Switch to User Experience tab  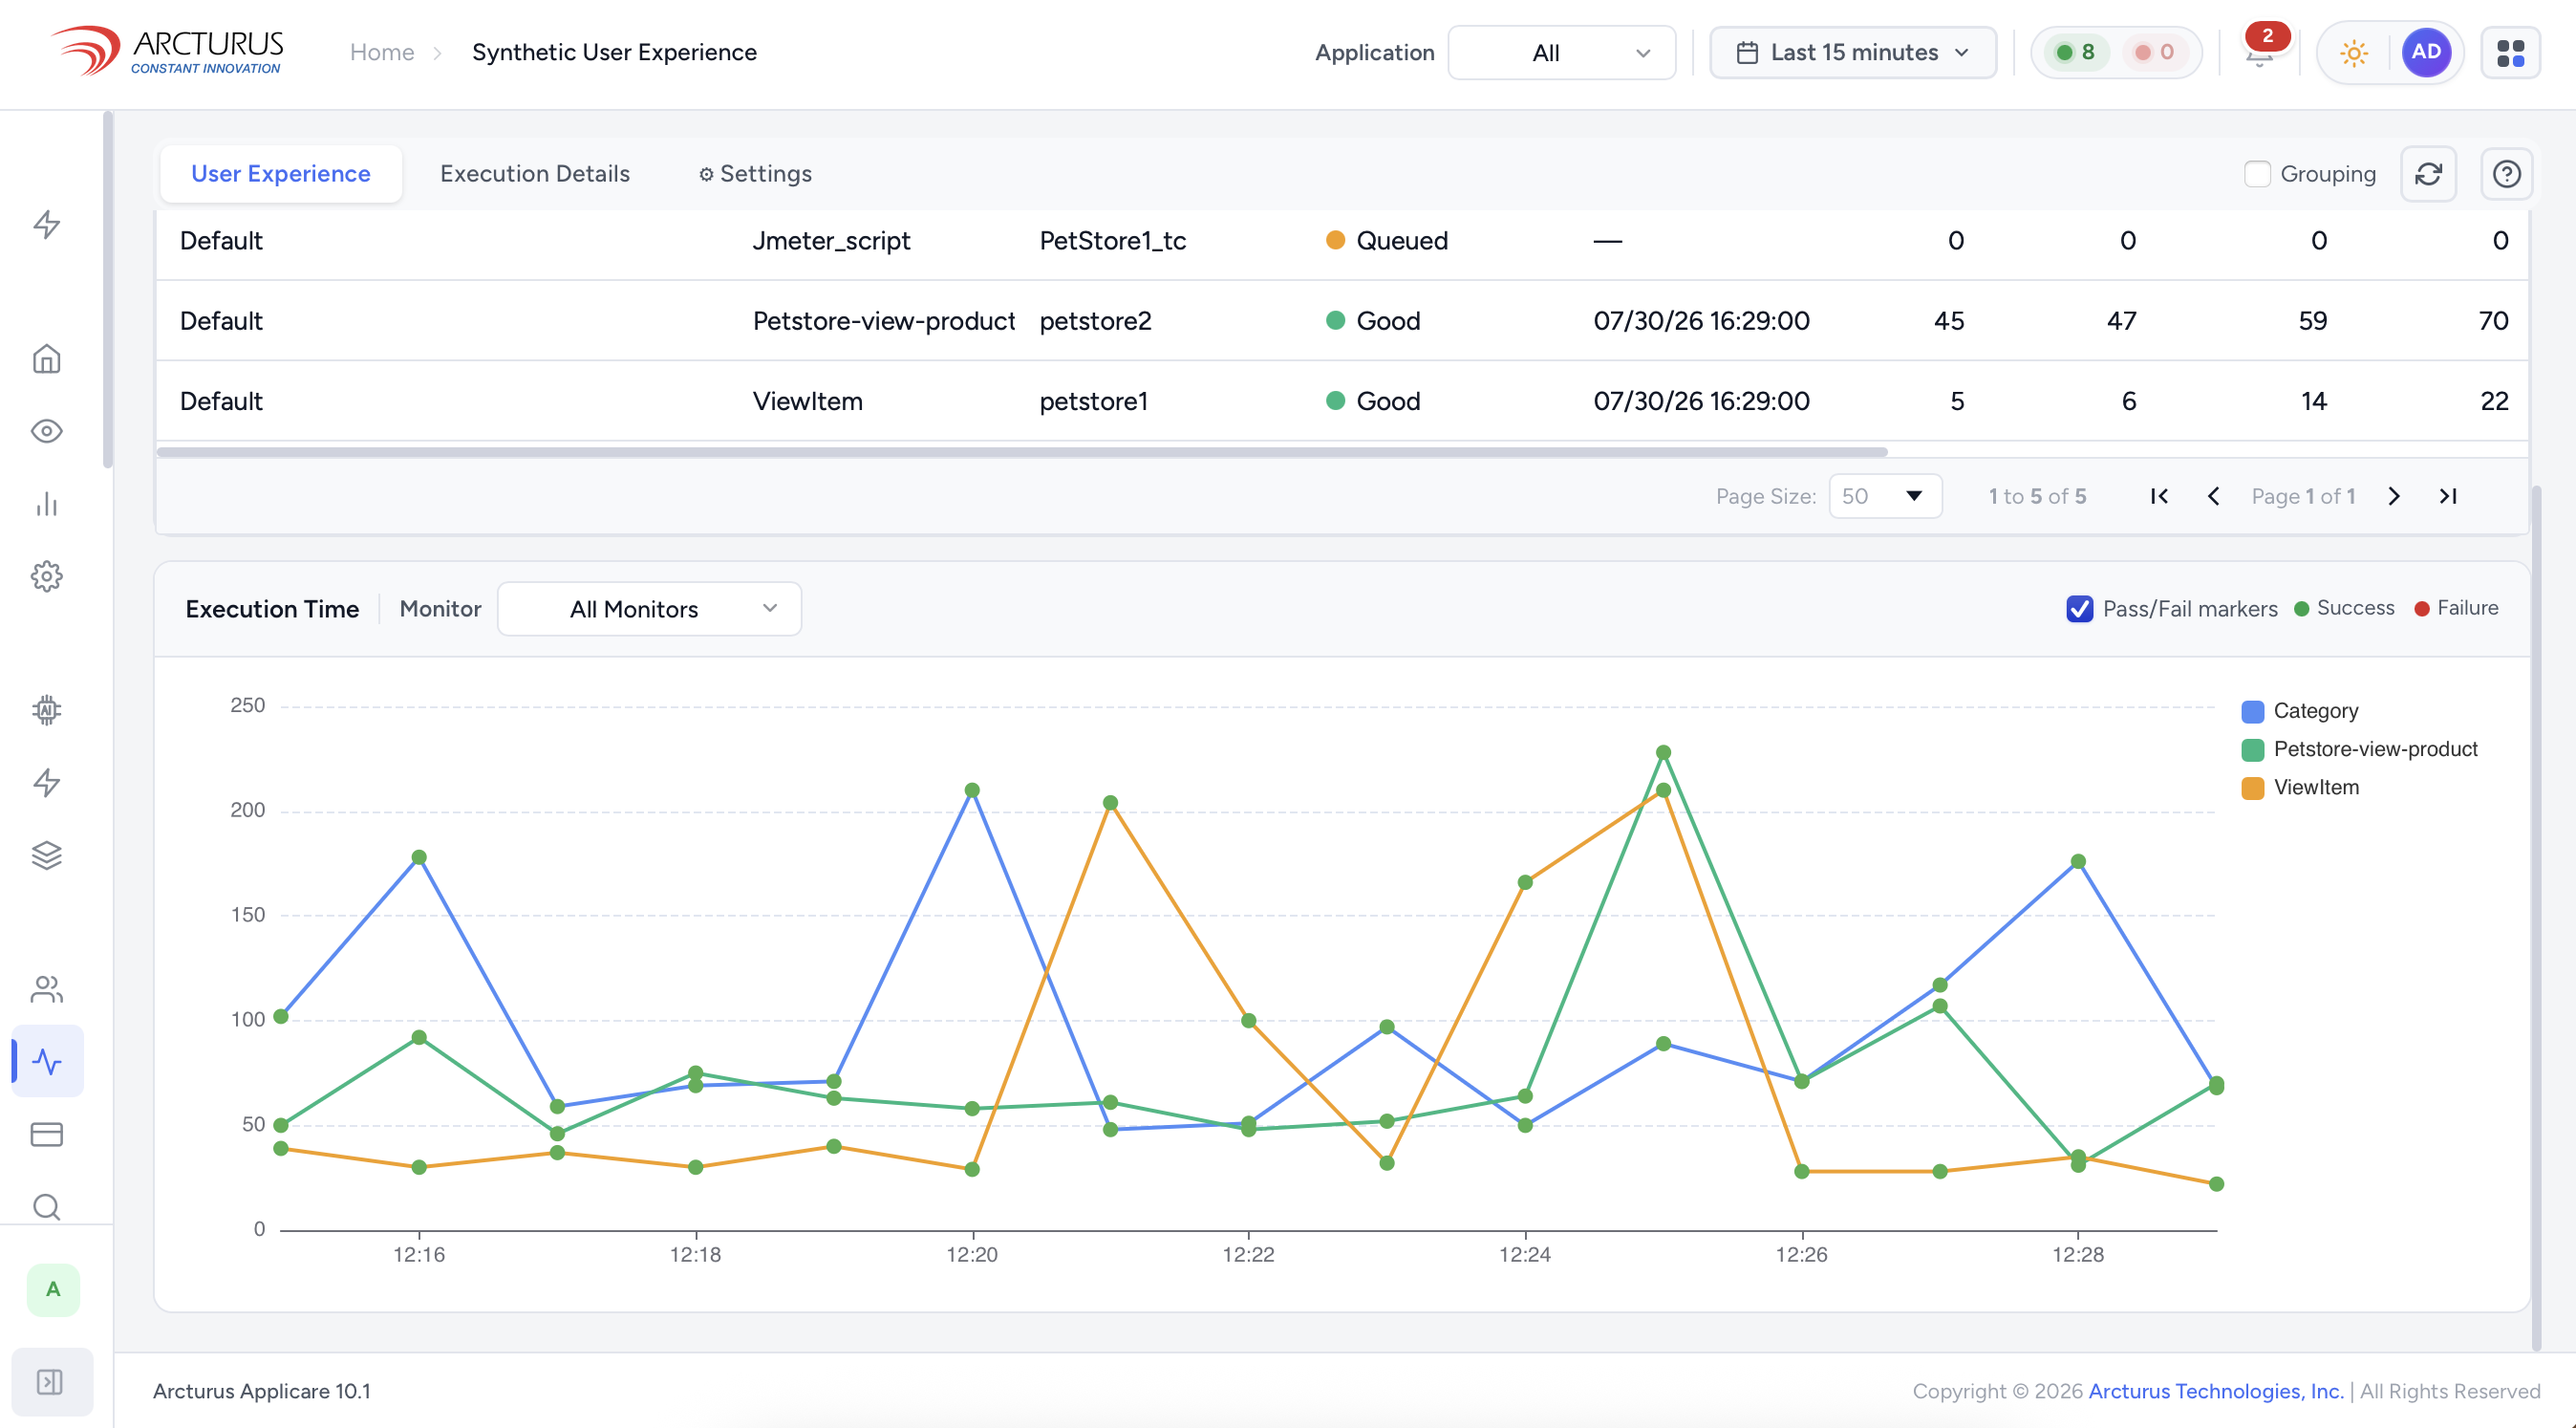pos(281,174)
